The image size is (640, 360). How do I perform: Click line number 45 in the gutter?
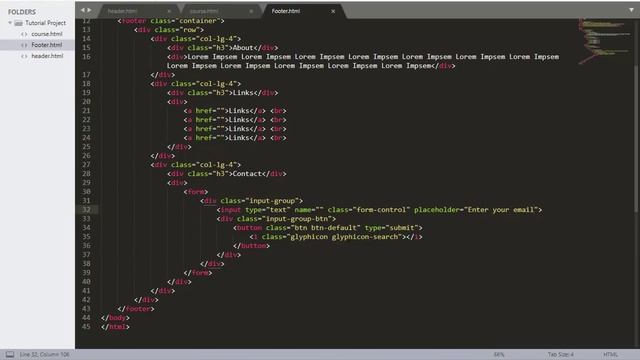(x=86, y=327)
